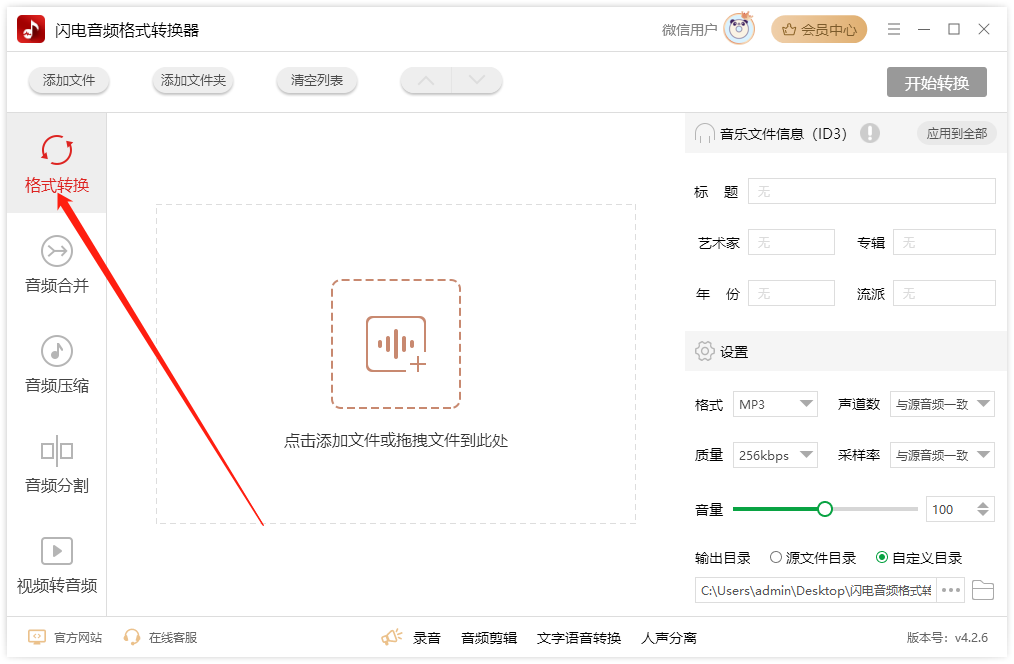Select the 自定义目录 output radio button
The image size is (1014, 664).
point(881,558)
